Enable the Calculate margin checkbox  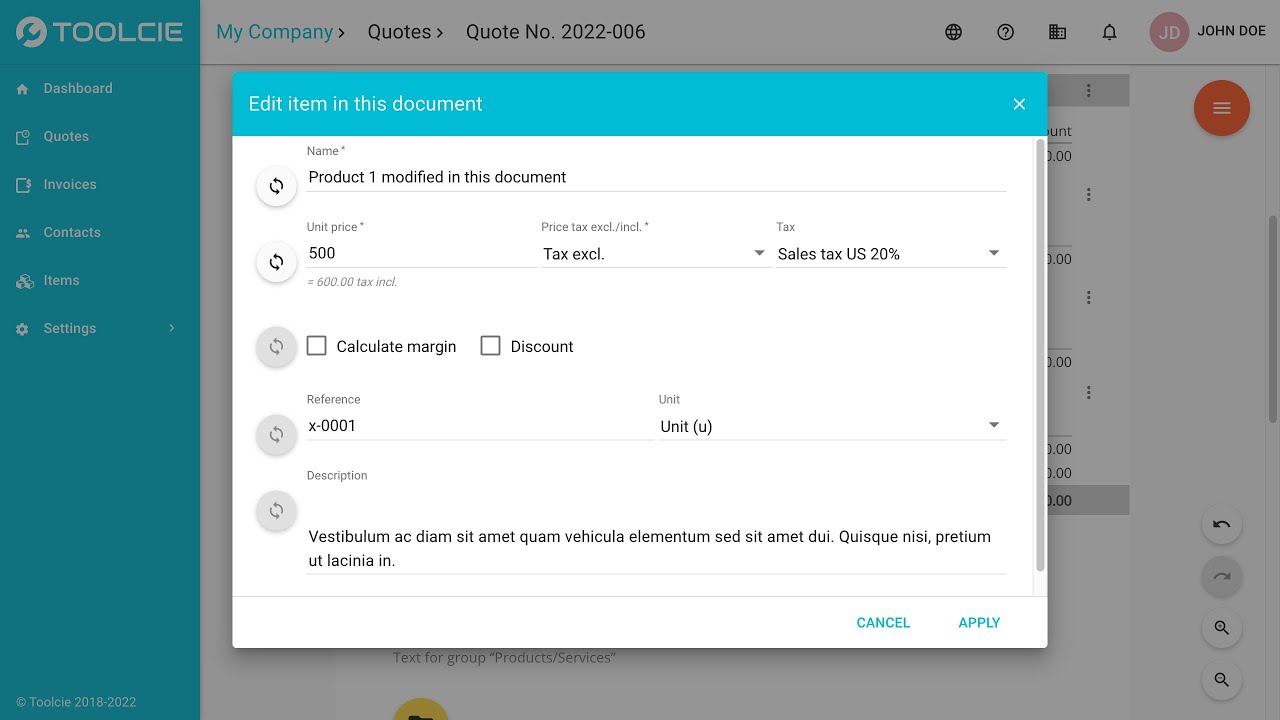point(317,346)
